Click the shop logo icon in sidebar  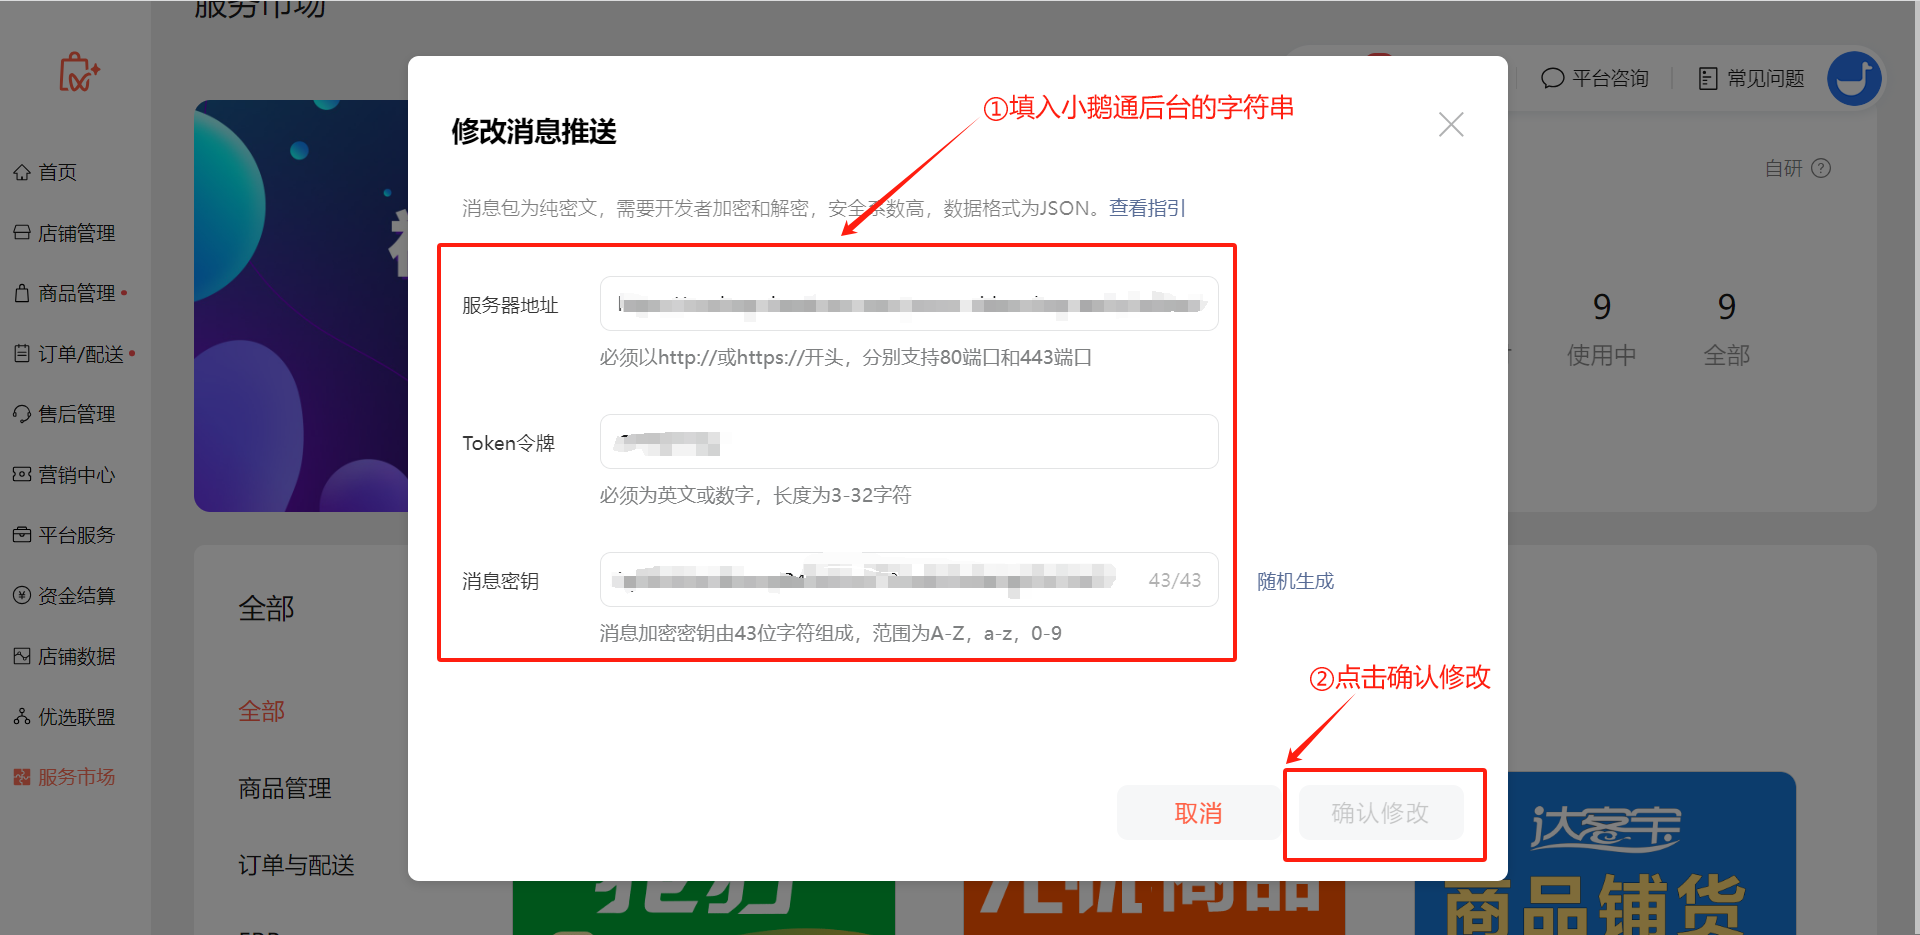point(79,72)
